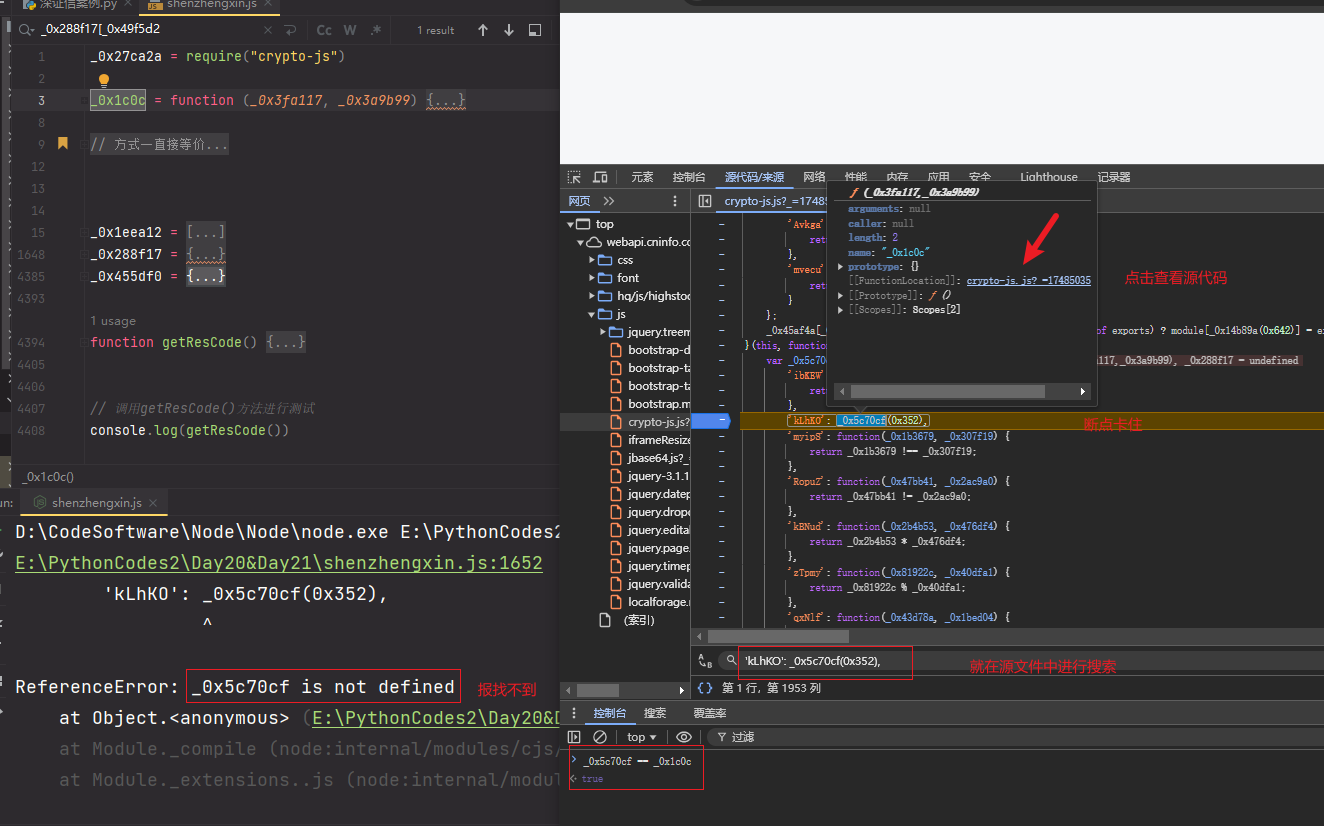Click the bookmark icon on line 9
1324x826 pixels.
63,144
